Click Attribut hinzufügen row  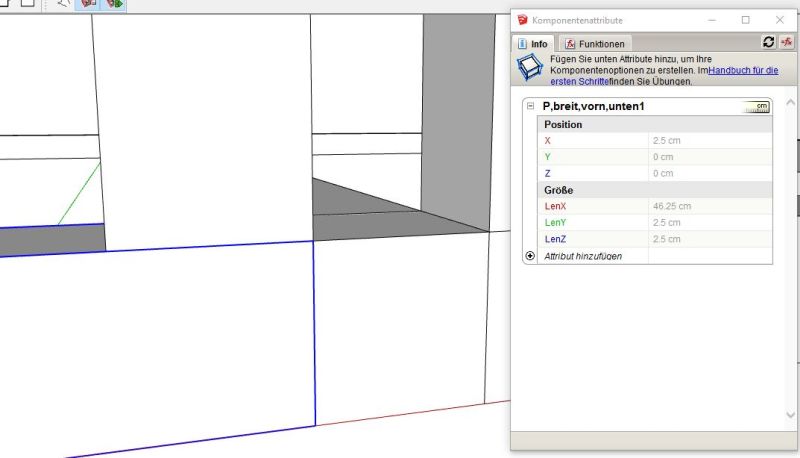[582, 257]
